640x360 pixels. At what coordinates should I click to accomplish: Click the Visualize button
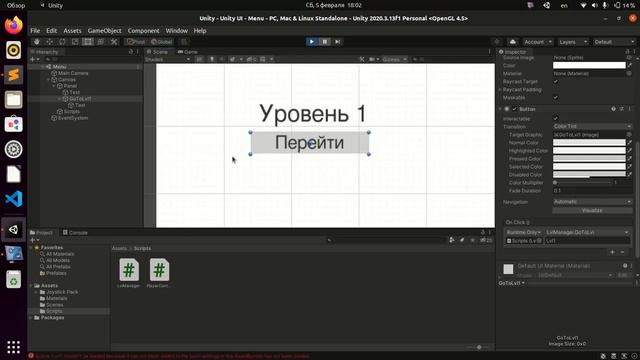[x=592, y=210]
